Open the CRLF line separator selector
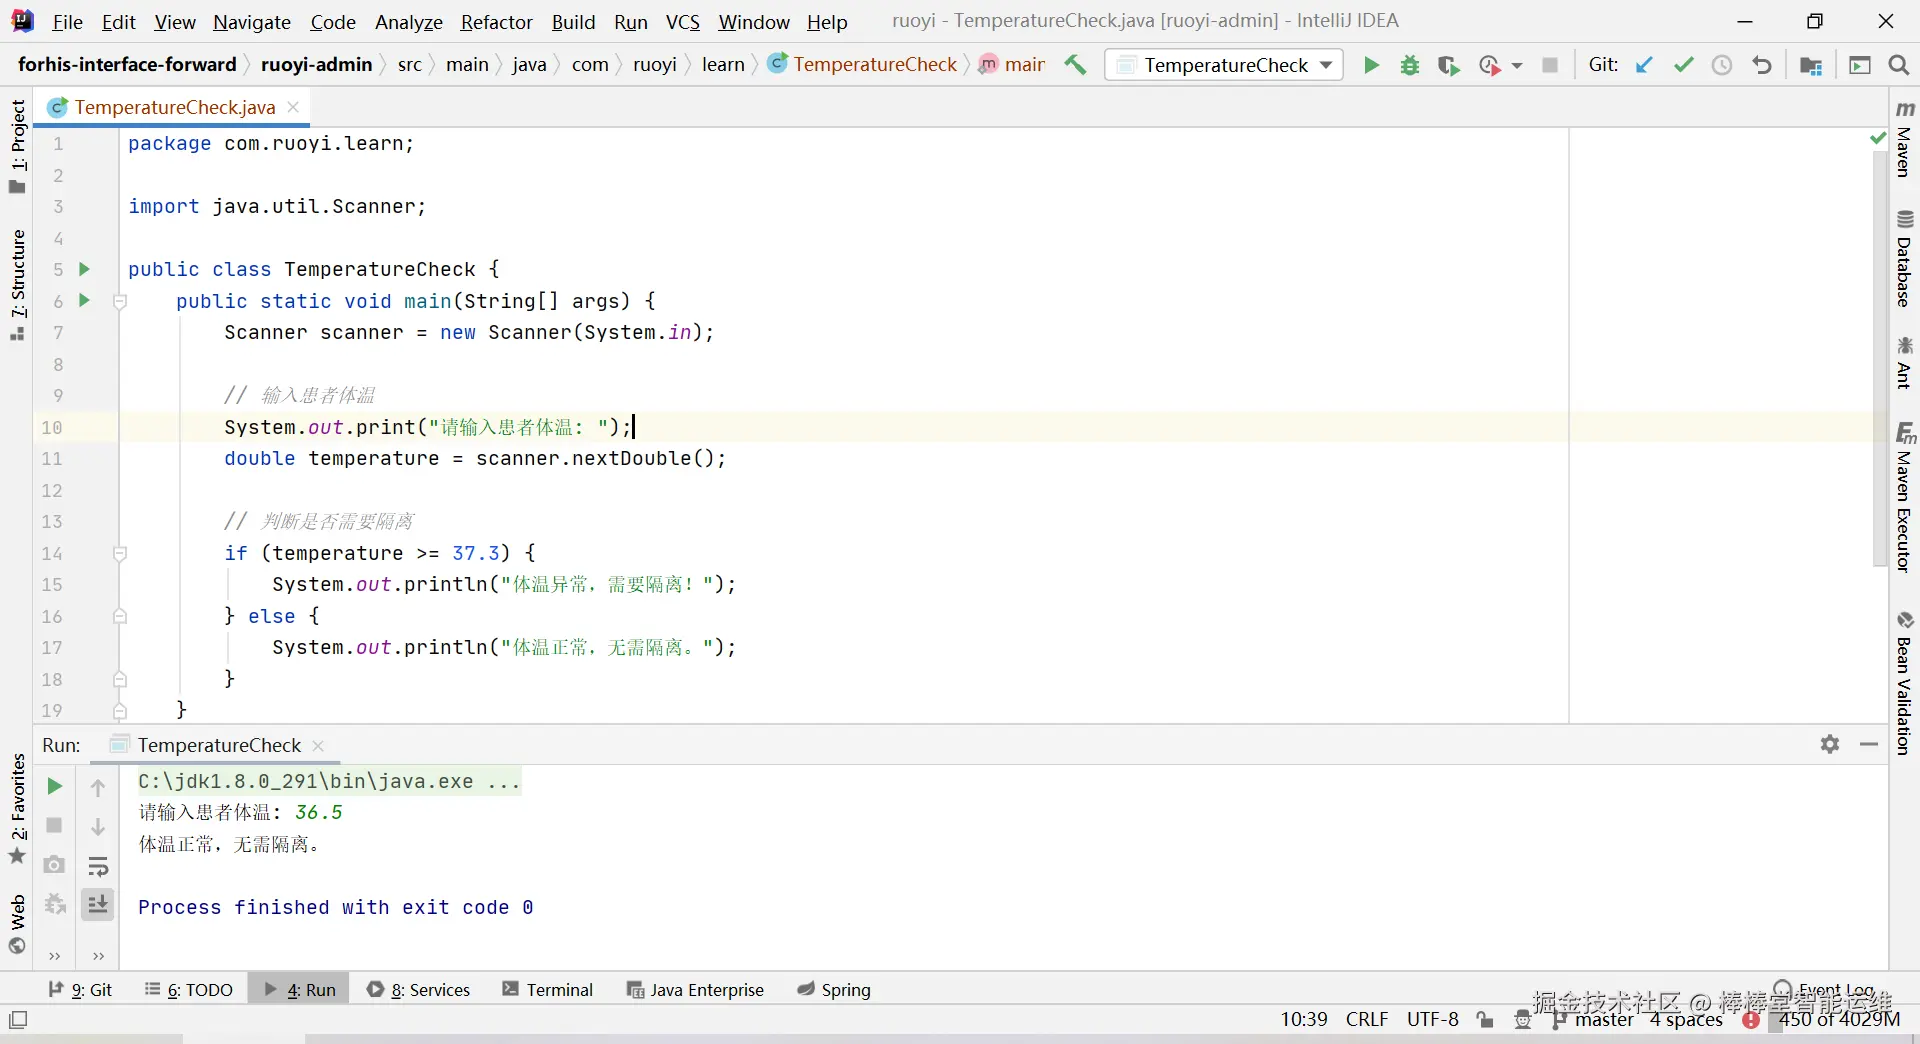 (1367, 1019)
